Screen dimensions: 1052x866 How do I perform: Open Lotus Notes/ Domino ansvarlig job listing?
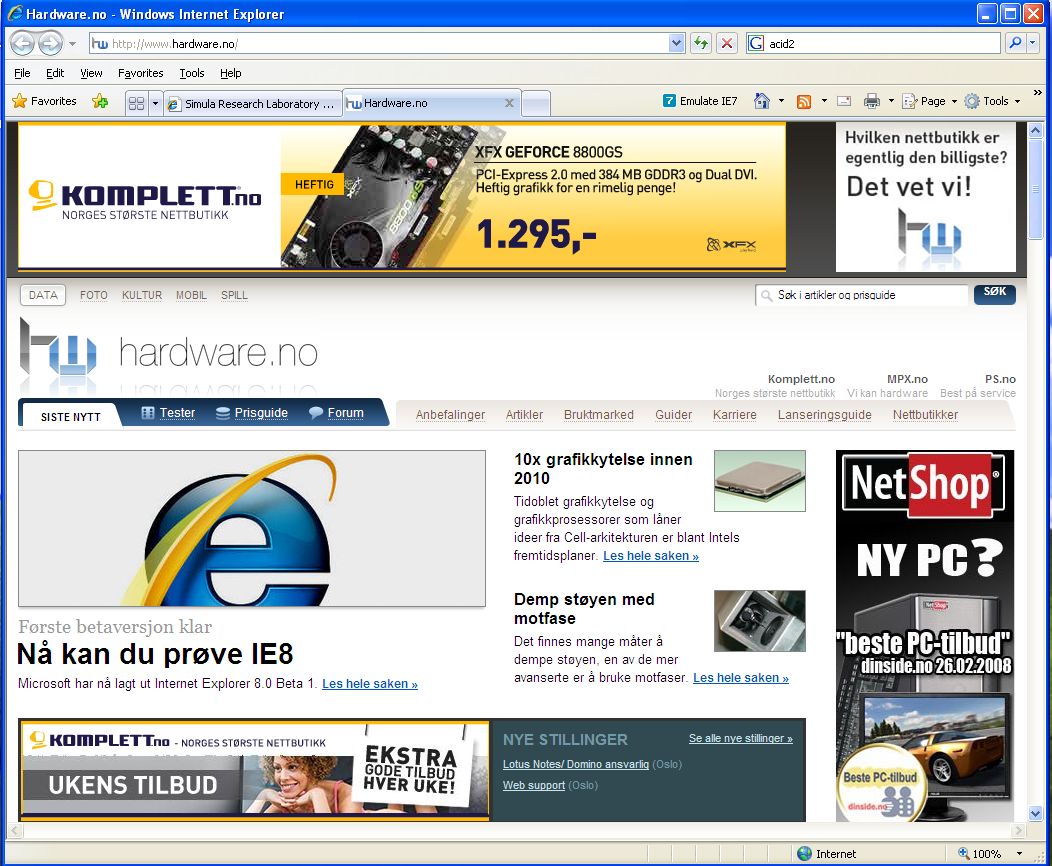click(x=576, y=764)
